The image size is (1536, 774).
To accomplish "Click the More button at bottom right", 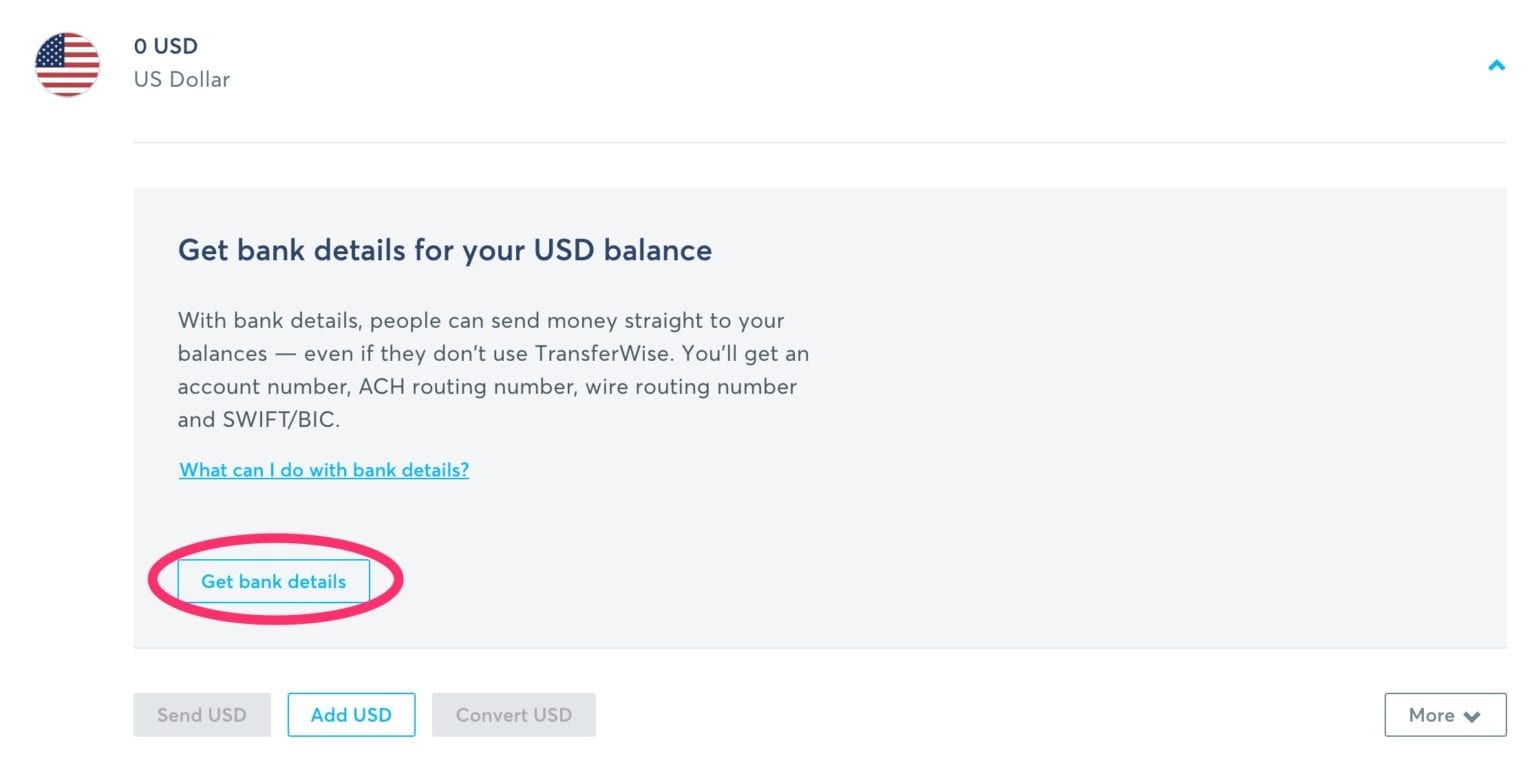I will pos(1444,714).
